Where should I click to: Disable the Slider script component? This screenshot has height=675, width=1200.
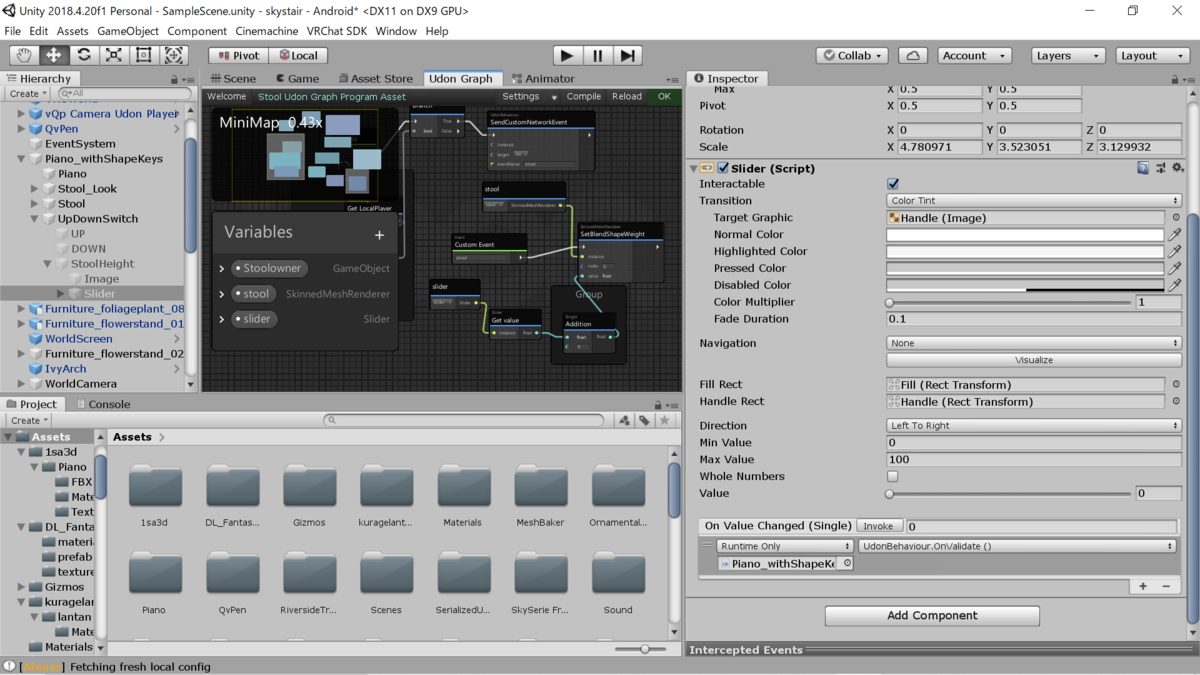pyautogui.click(x=723, y=168)
